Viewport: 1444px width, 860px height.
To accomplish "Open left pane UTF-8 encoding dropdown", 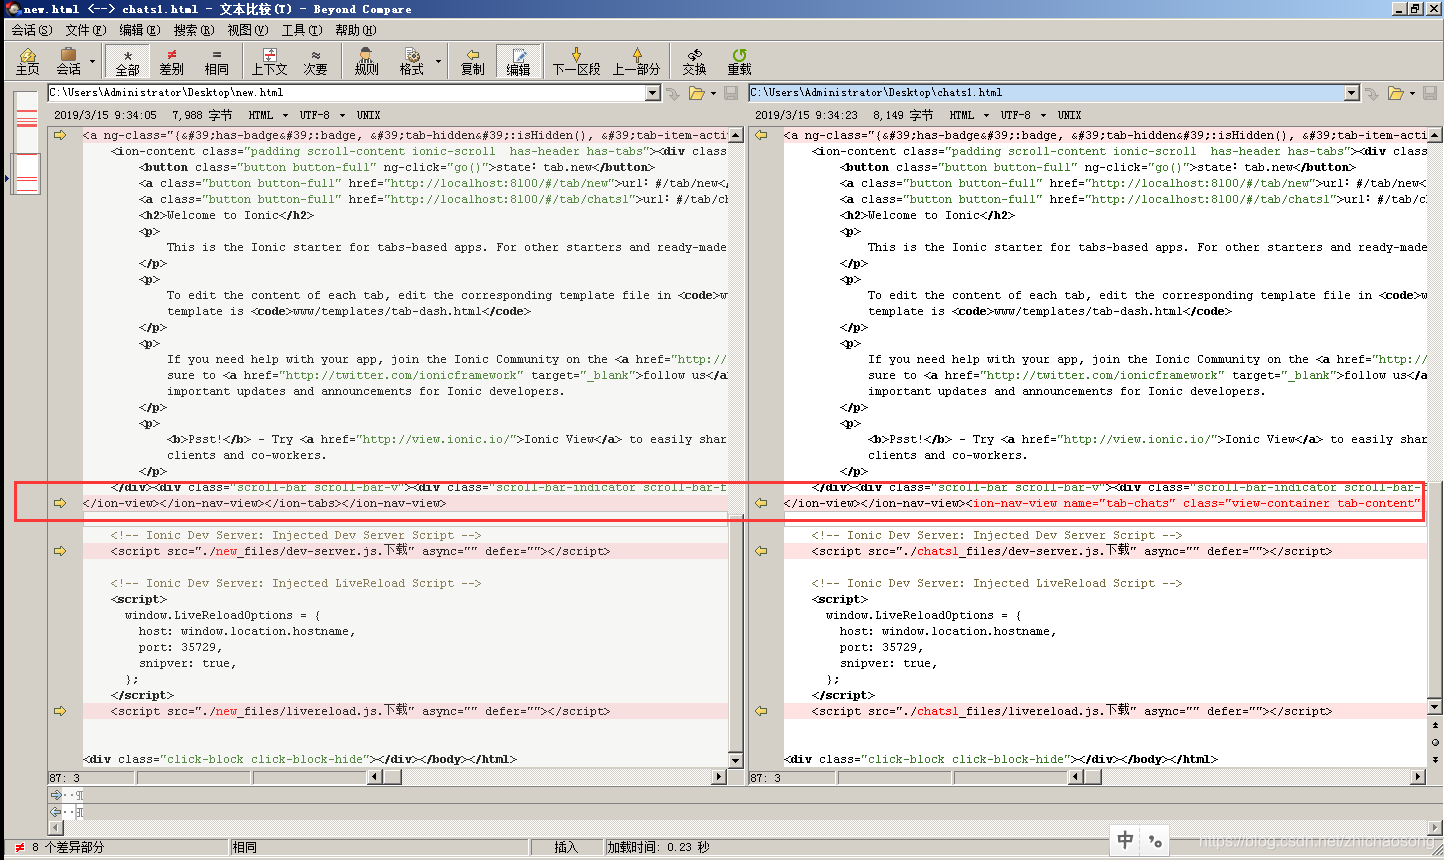I will pyautogui.click(x=322, y=115).
